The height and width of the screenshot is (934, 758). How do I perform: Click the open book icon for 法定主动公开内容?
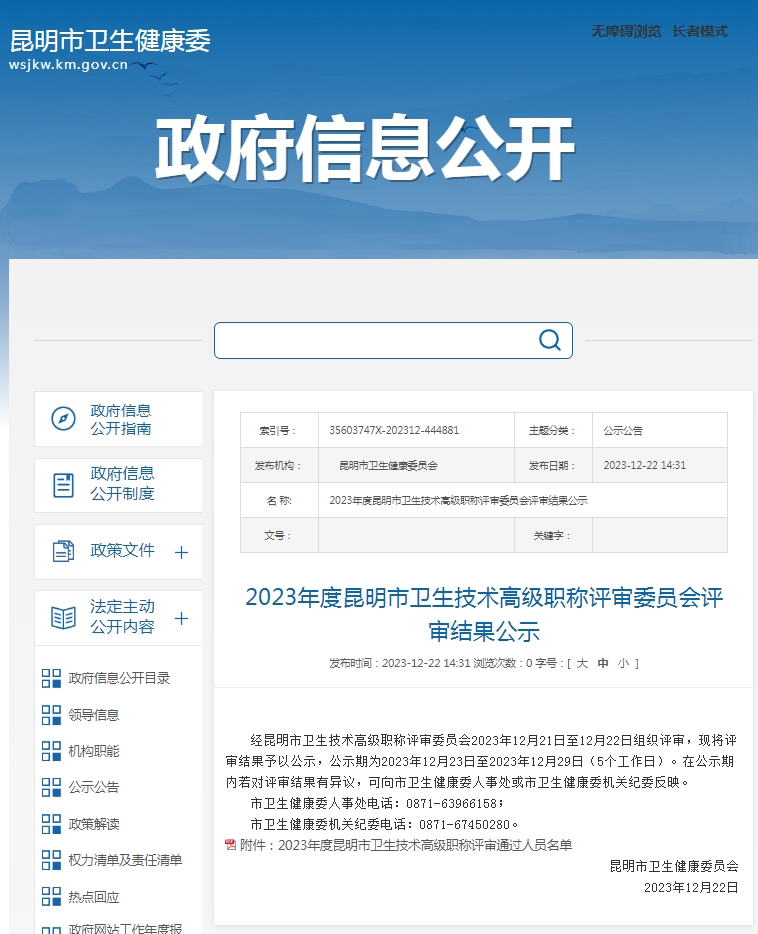pos(63,618)
